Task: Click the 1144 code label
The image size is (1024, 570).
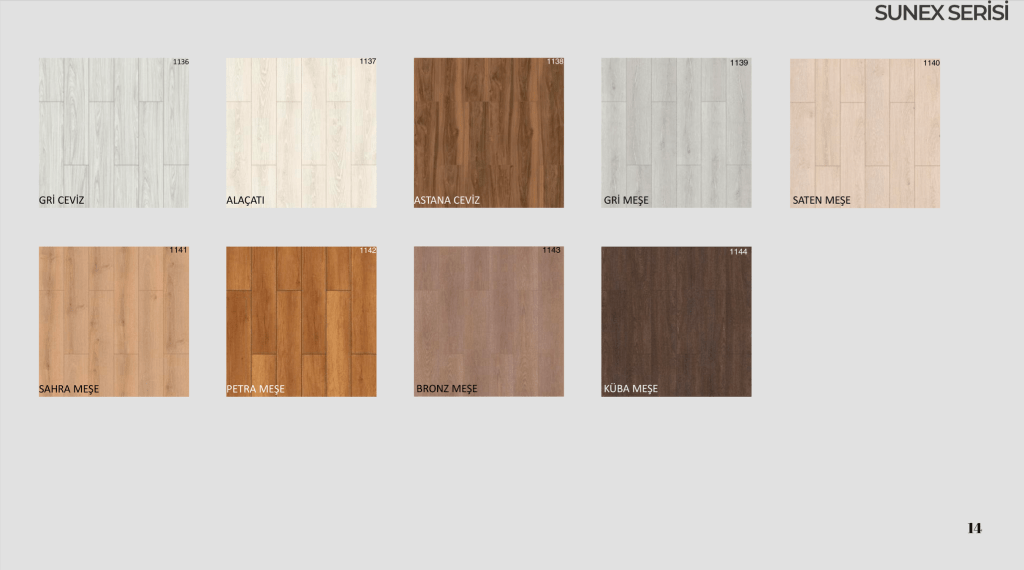Action: (738, 252)
